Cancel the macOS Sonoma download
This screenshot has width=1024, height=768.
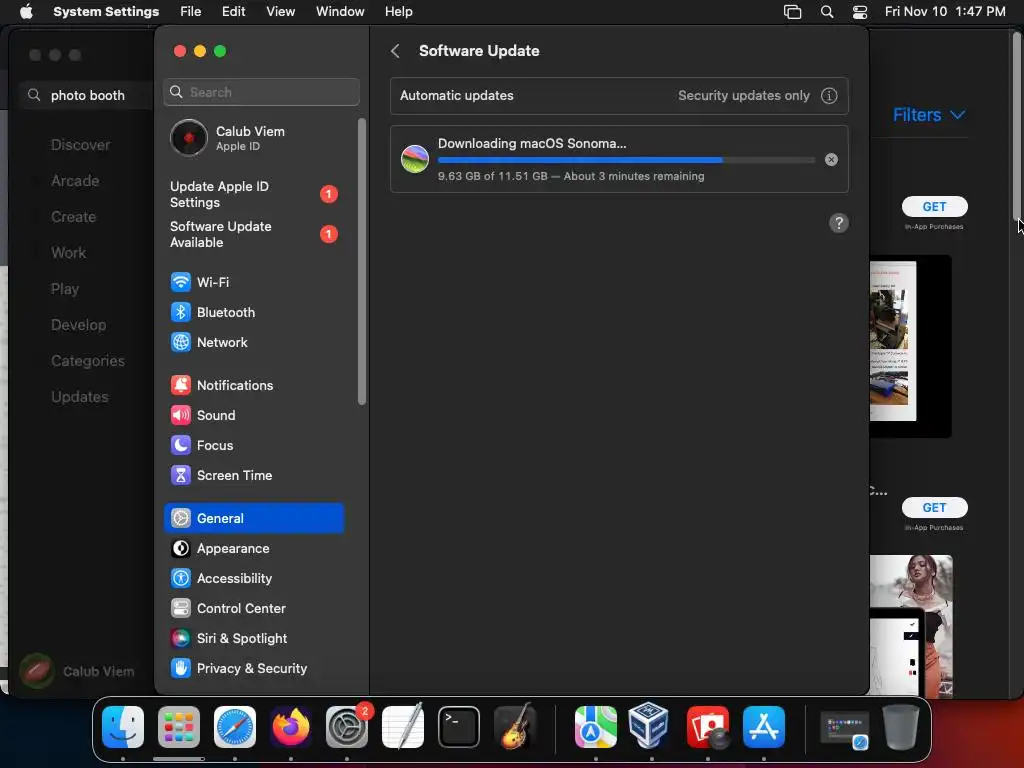[x=831, y=159]
